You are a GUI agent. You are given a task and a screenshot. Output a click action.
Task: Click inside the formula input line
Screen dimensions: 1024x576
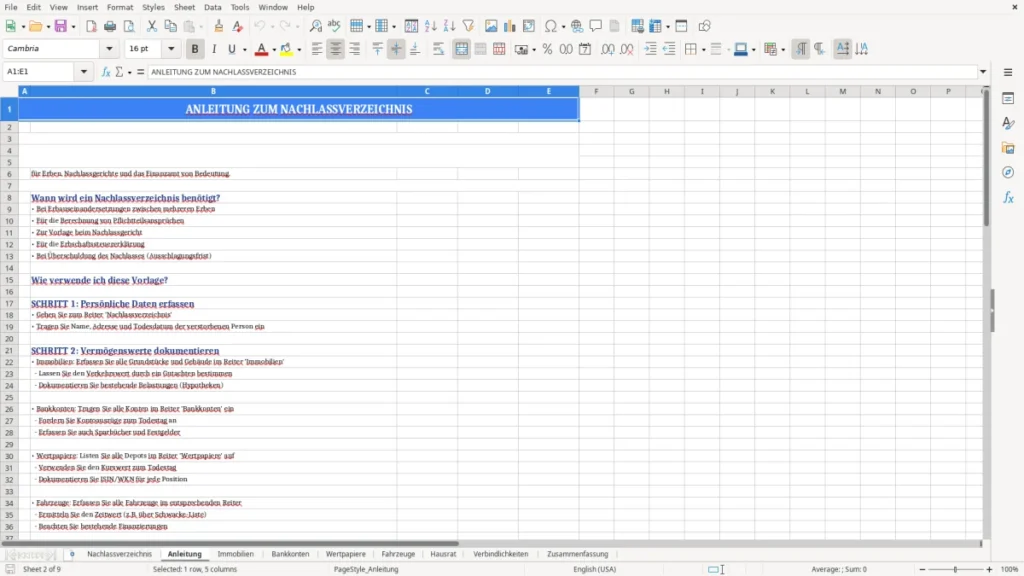[x=562, y=72]
